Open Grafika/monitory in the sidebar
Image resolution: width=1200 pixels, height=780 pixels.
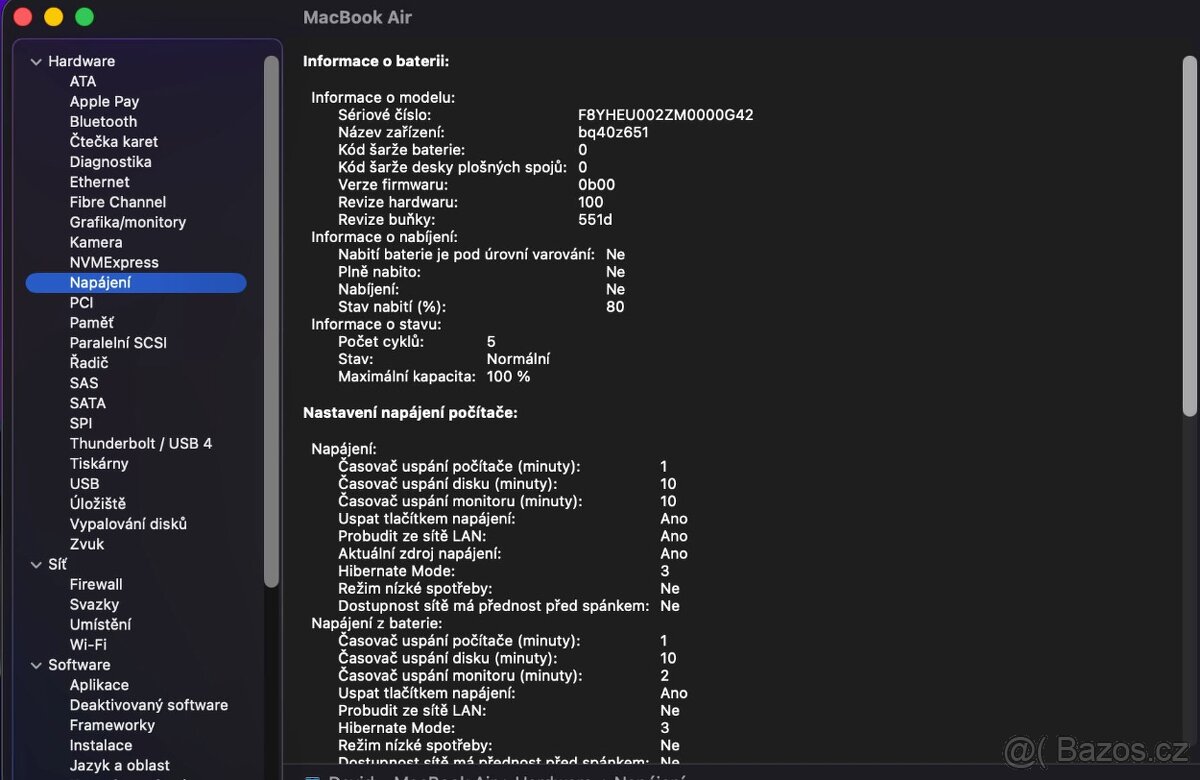click(128, 222)
